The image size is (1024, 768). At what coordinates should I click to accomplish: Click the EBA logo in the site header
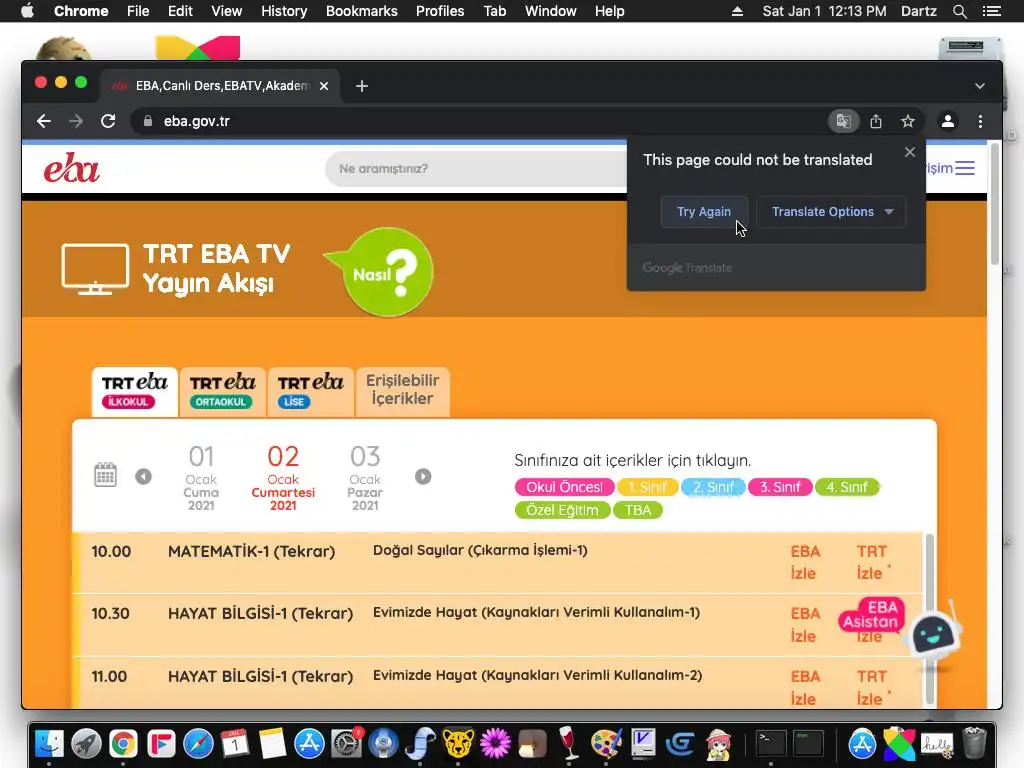click(72, 168)
